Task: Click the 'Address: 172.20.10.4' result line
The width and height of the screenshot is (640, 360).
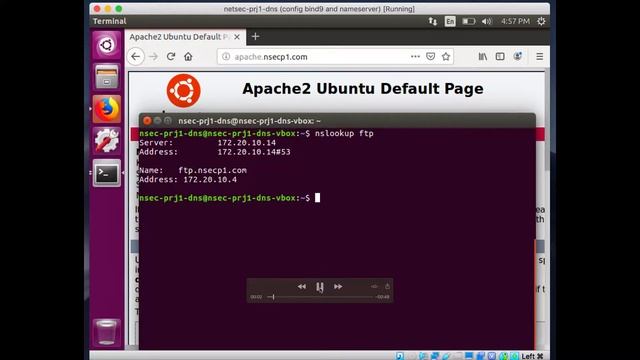Action: 188,180
